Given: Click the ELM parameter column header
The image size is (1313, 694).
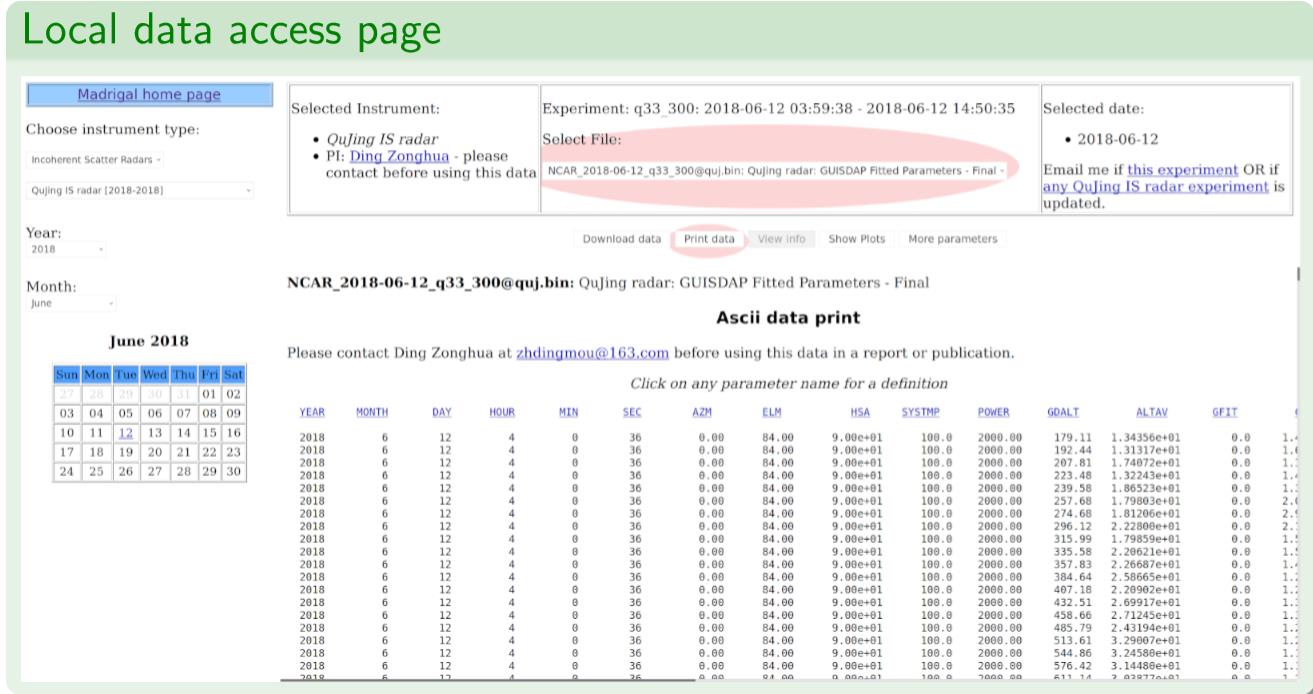Looking at the screenshot, I should pyautogui.click(x=772, y=412).
